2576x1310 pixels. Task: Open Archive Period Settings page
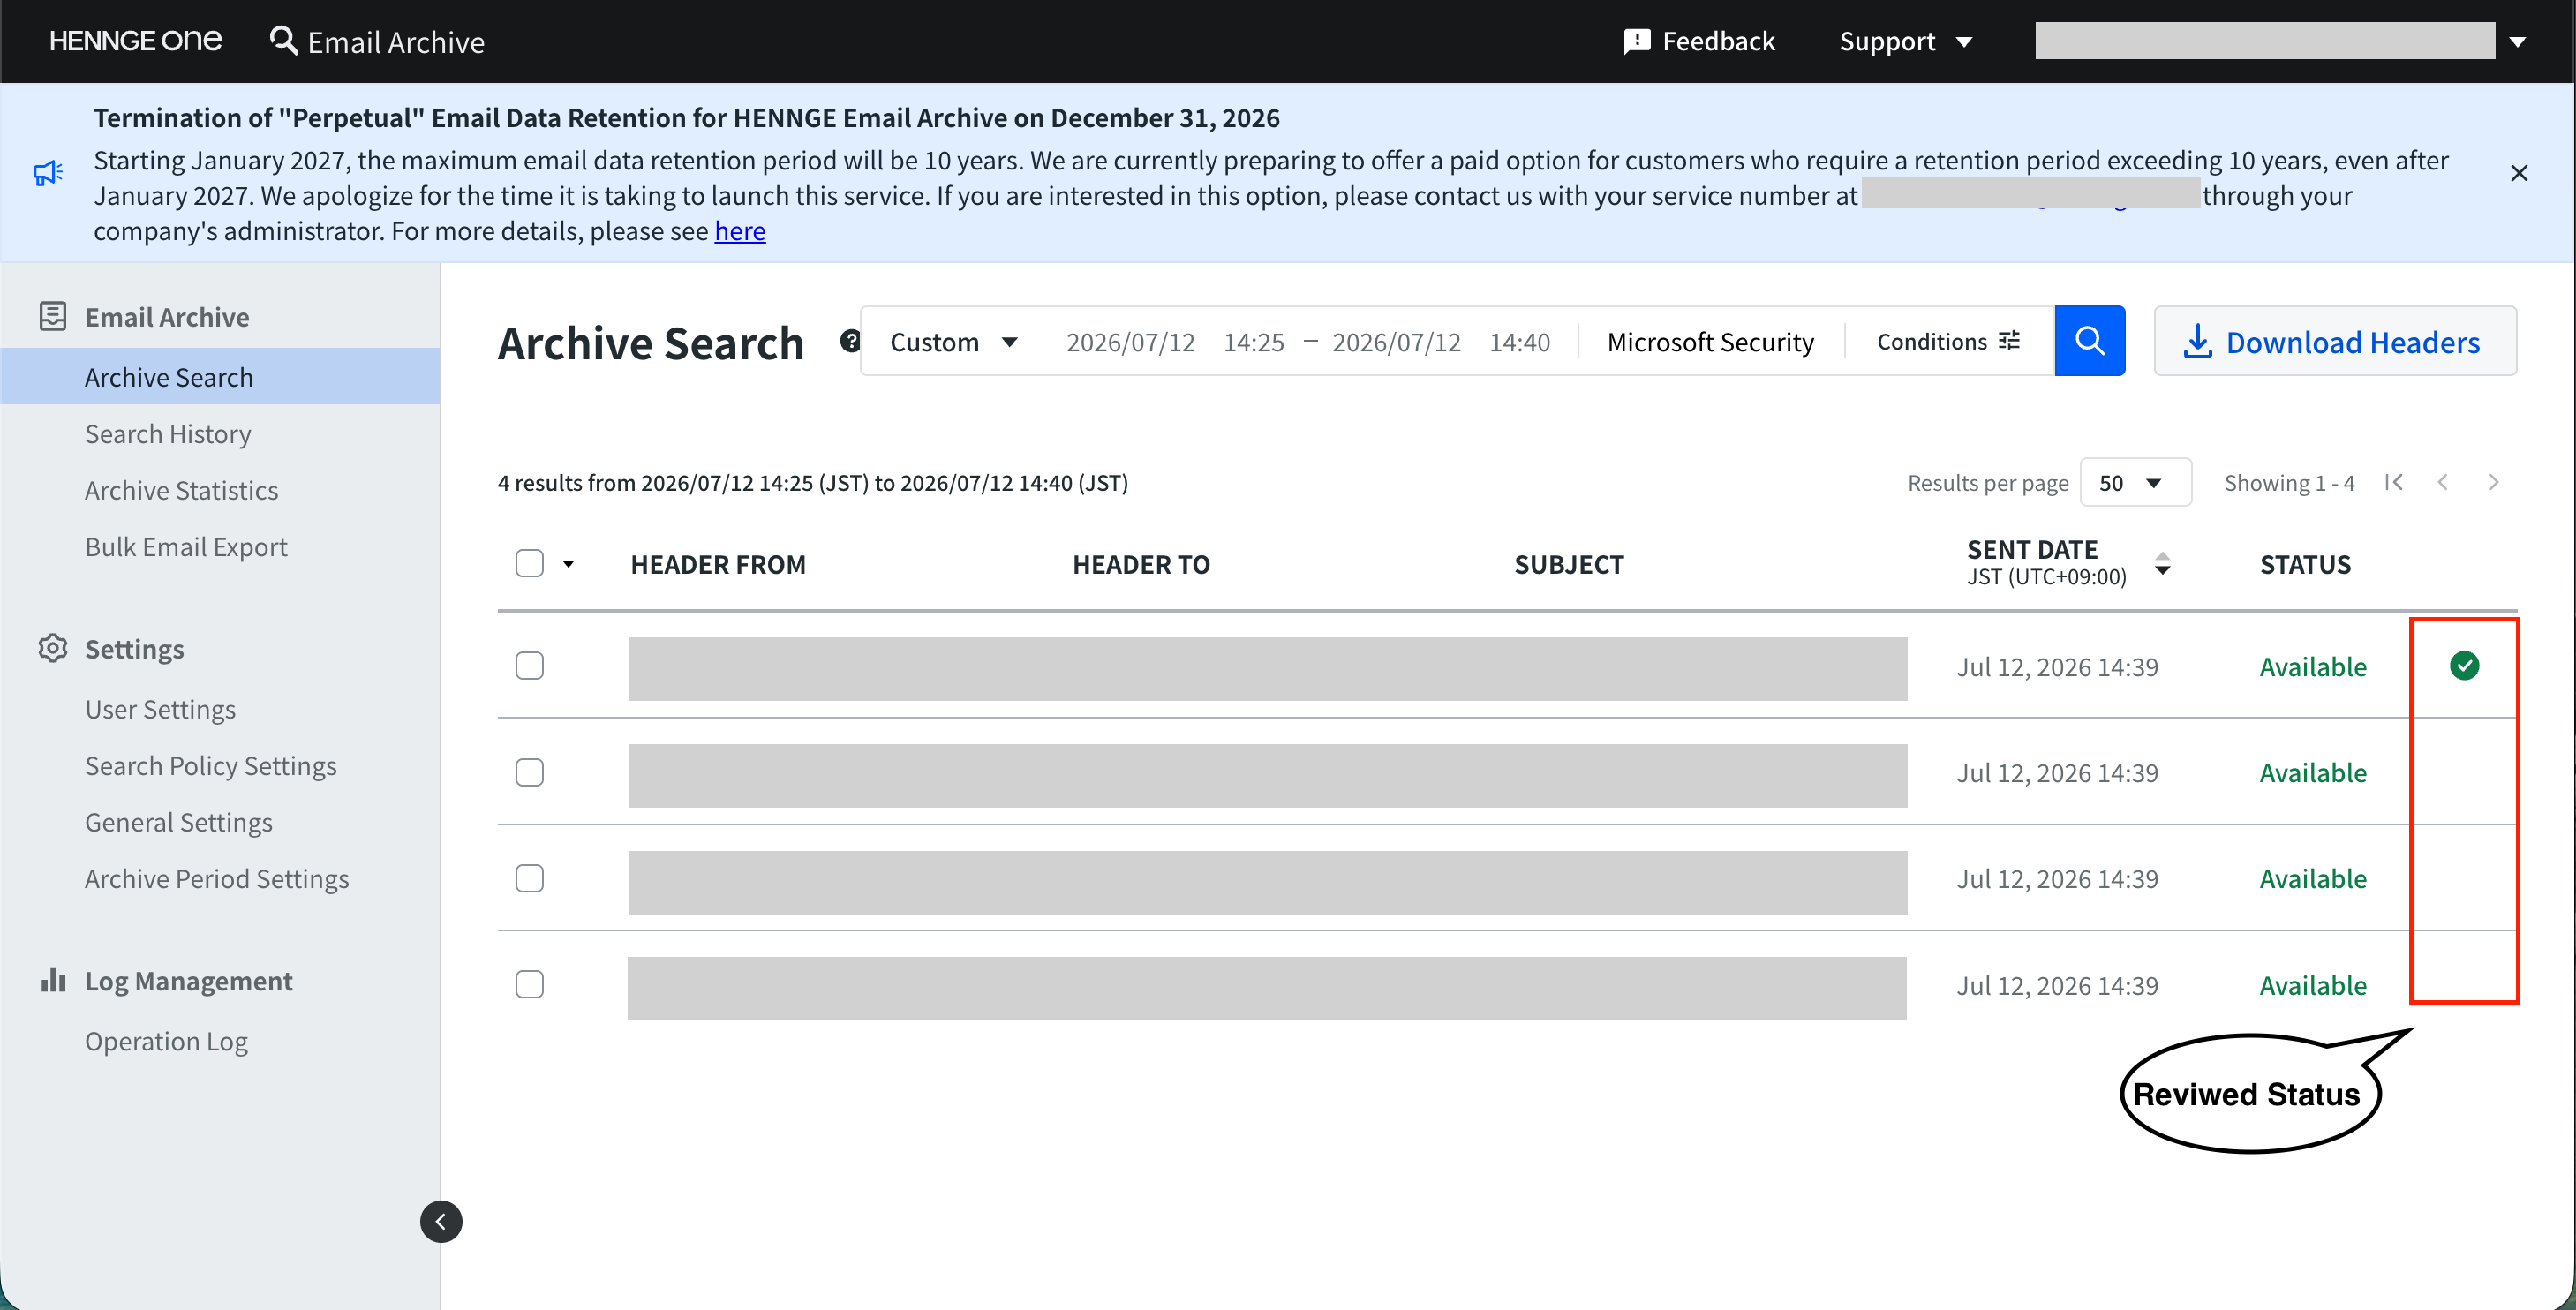click(x=217, y=879)
